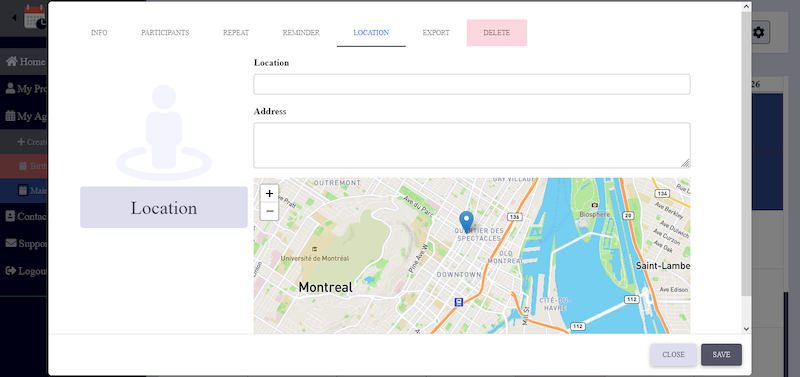
Task: Click the calendar logo icon
Action: [x=36, y=17]
